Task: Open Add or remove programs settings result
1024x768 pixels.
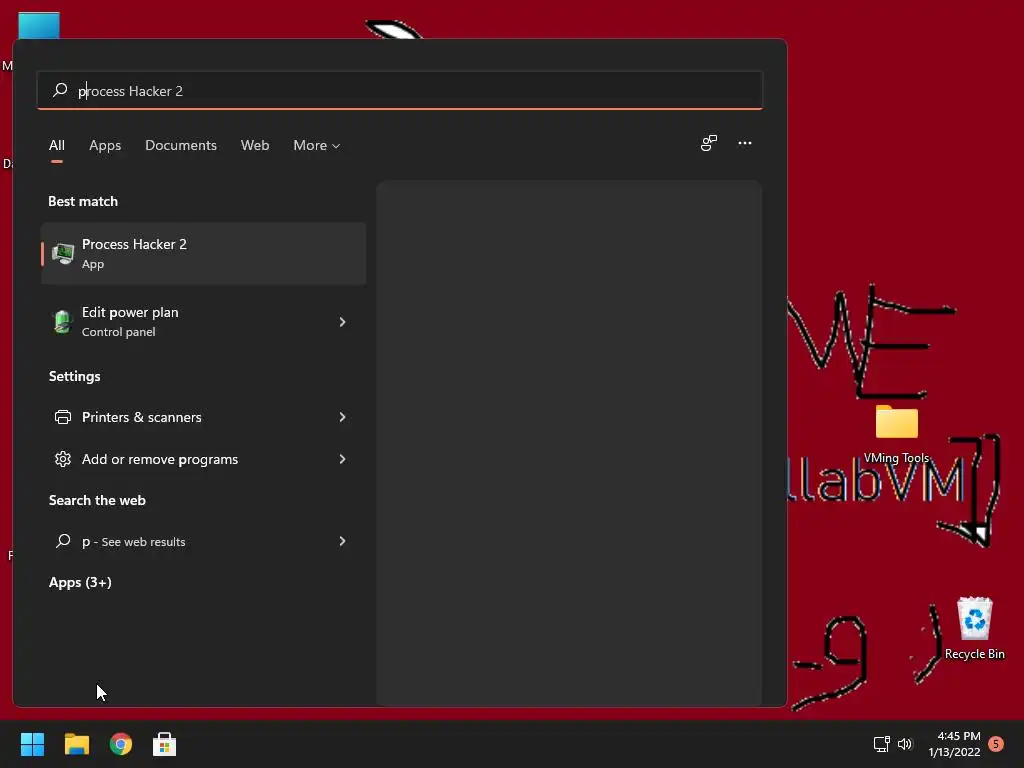Action: point(203,459)
